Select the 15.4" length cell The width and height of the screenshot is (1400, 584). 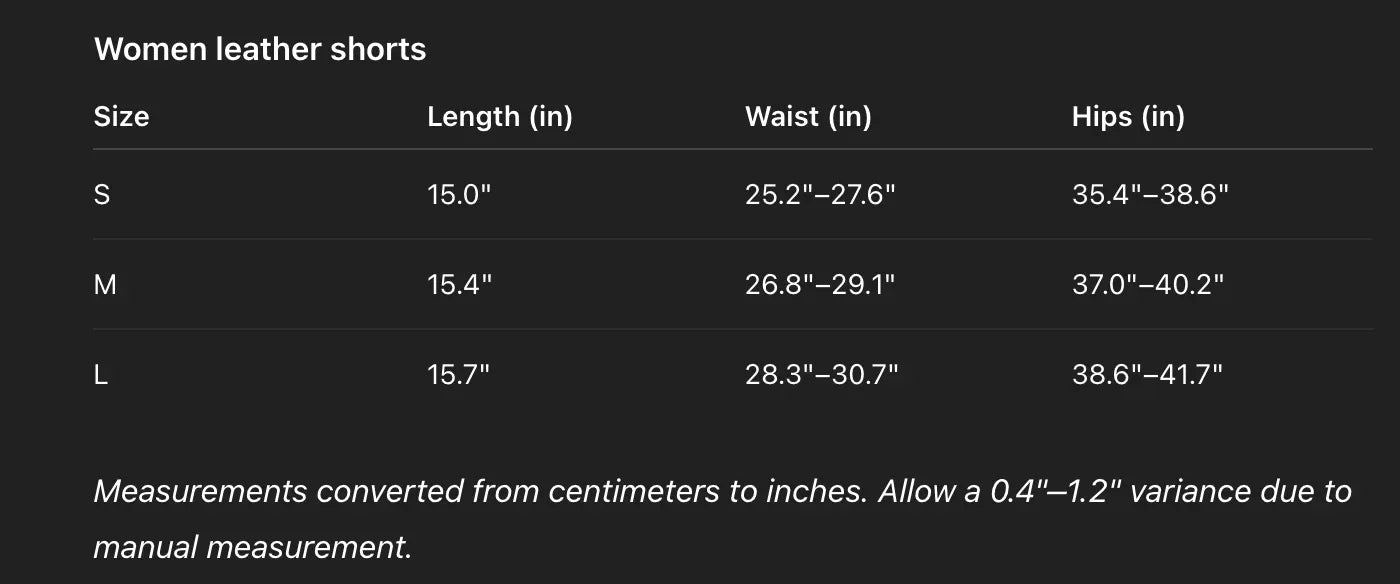coord(459,285)
